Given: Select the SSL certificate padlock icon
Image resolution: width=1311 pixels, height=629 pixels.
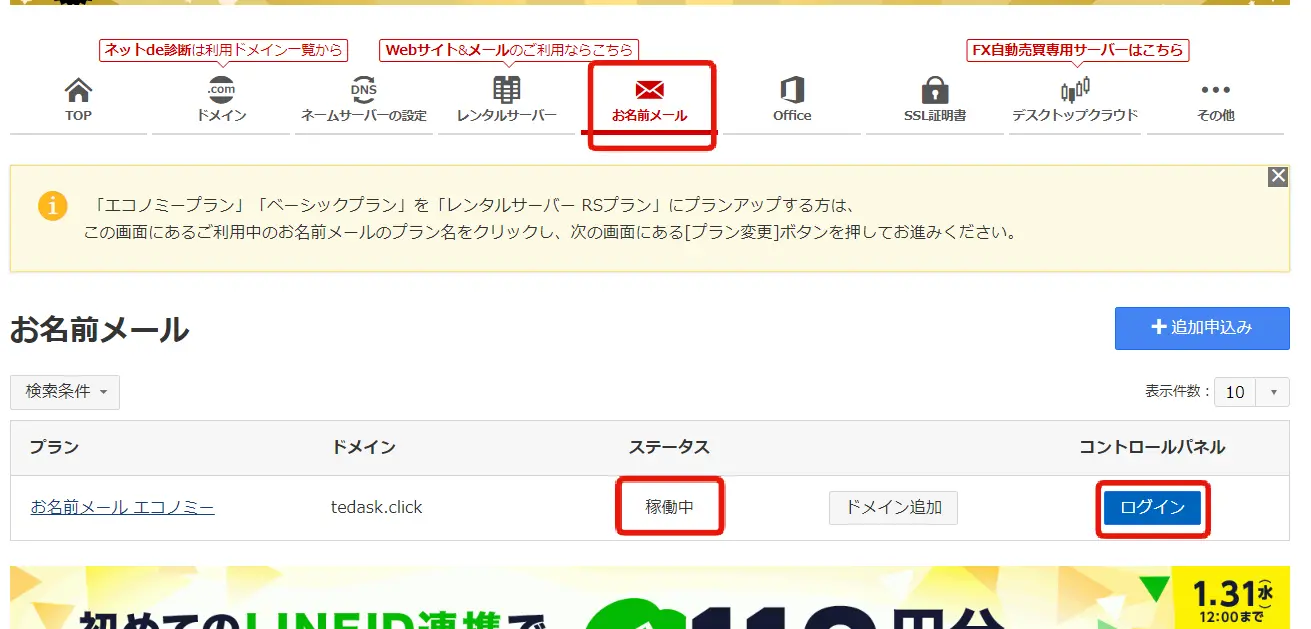Looking at the screenshot, I should click(934, 91).
